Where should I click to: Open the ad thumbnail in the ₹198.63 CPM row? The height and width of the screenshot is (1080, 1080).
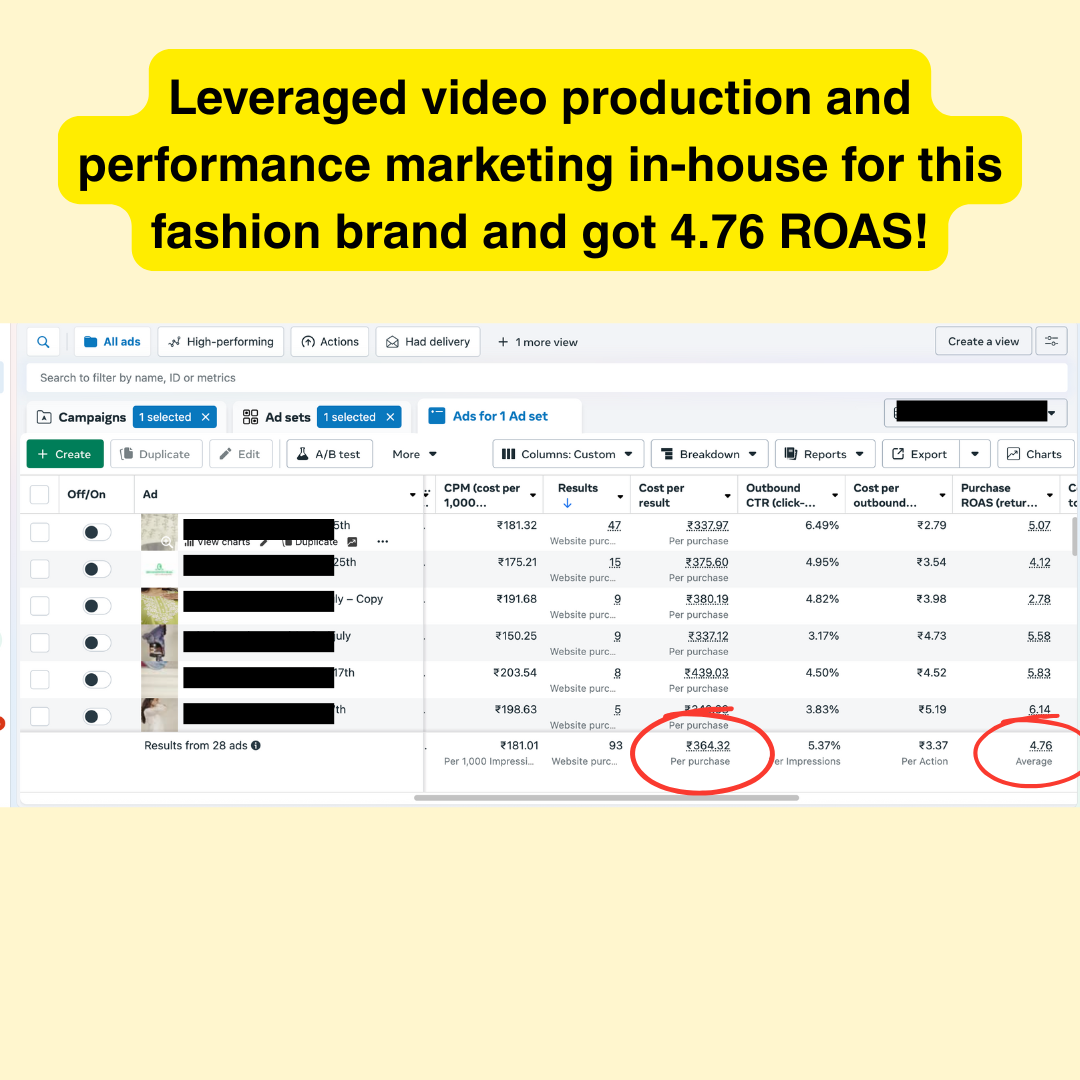pos(159,715)
